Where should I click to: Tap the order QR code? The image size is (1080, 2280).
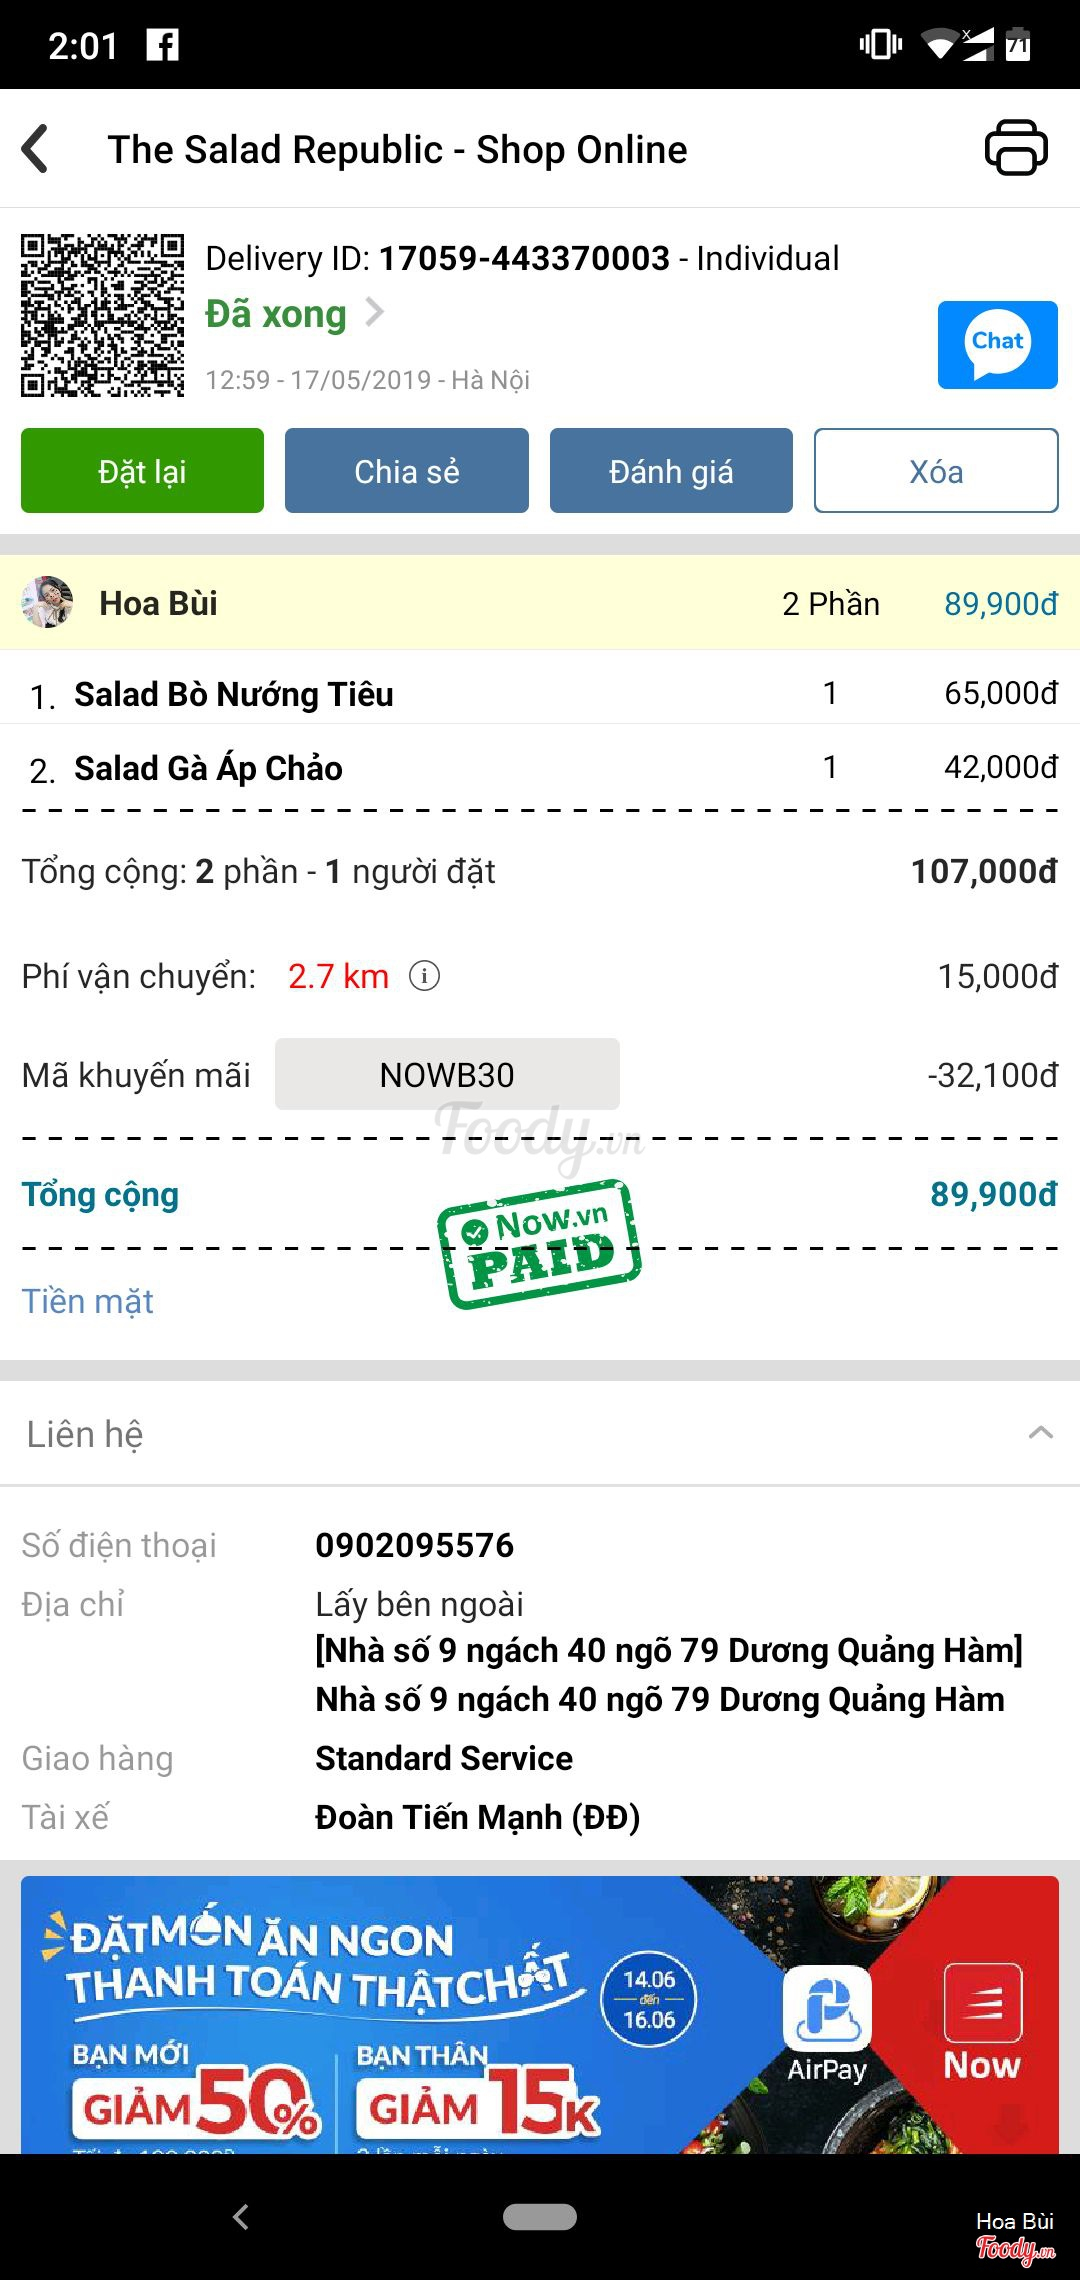point(103,315)
